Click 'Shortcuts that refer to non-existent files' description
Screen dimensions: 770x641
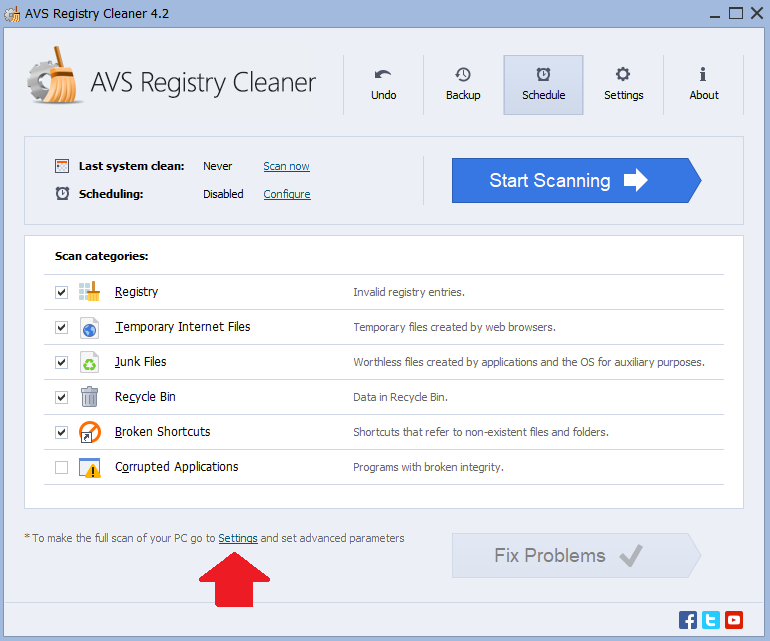(481, 432)
